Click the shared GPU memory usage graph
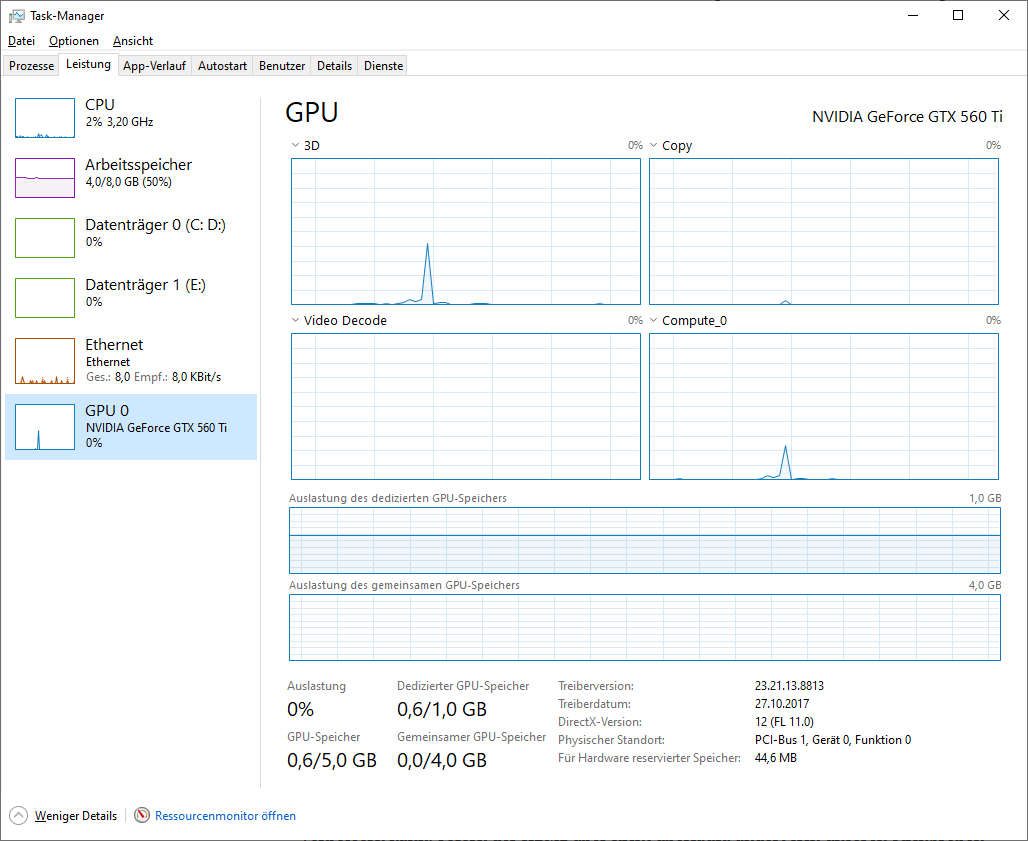This screenshot has width=1028, height=841. tap(644, 627)
